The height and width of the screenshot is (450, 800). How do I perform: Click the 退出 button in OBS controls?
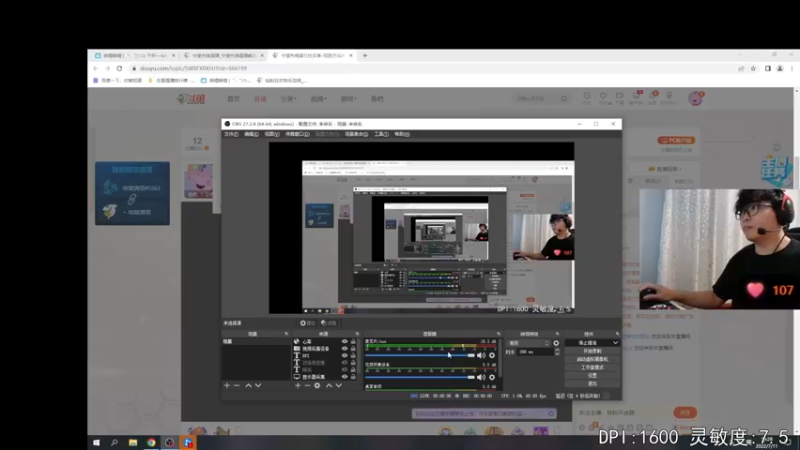(592, 384)
